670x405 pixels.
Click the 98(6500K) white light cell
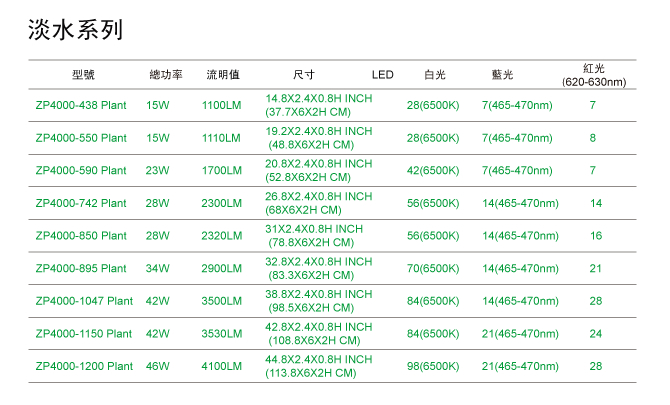coord(433,366)
